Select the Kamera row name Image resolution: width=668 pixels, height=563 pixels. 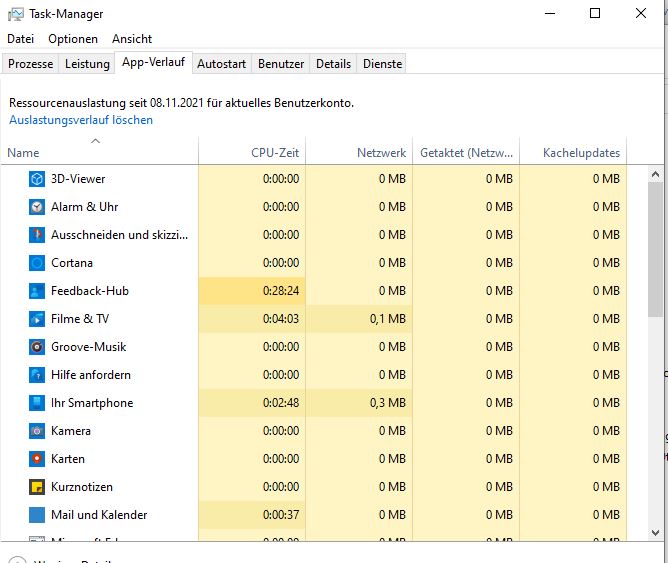(x=71, y=431)
